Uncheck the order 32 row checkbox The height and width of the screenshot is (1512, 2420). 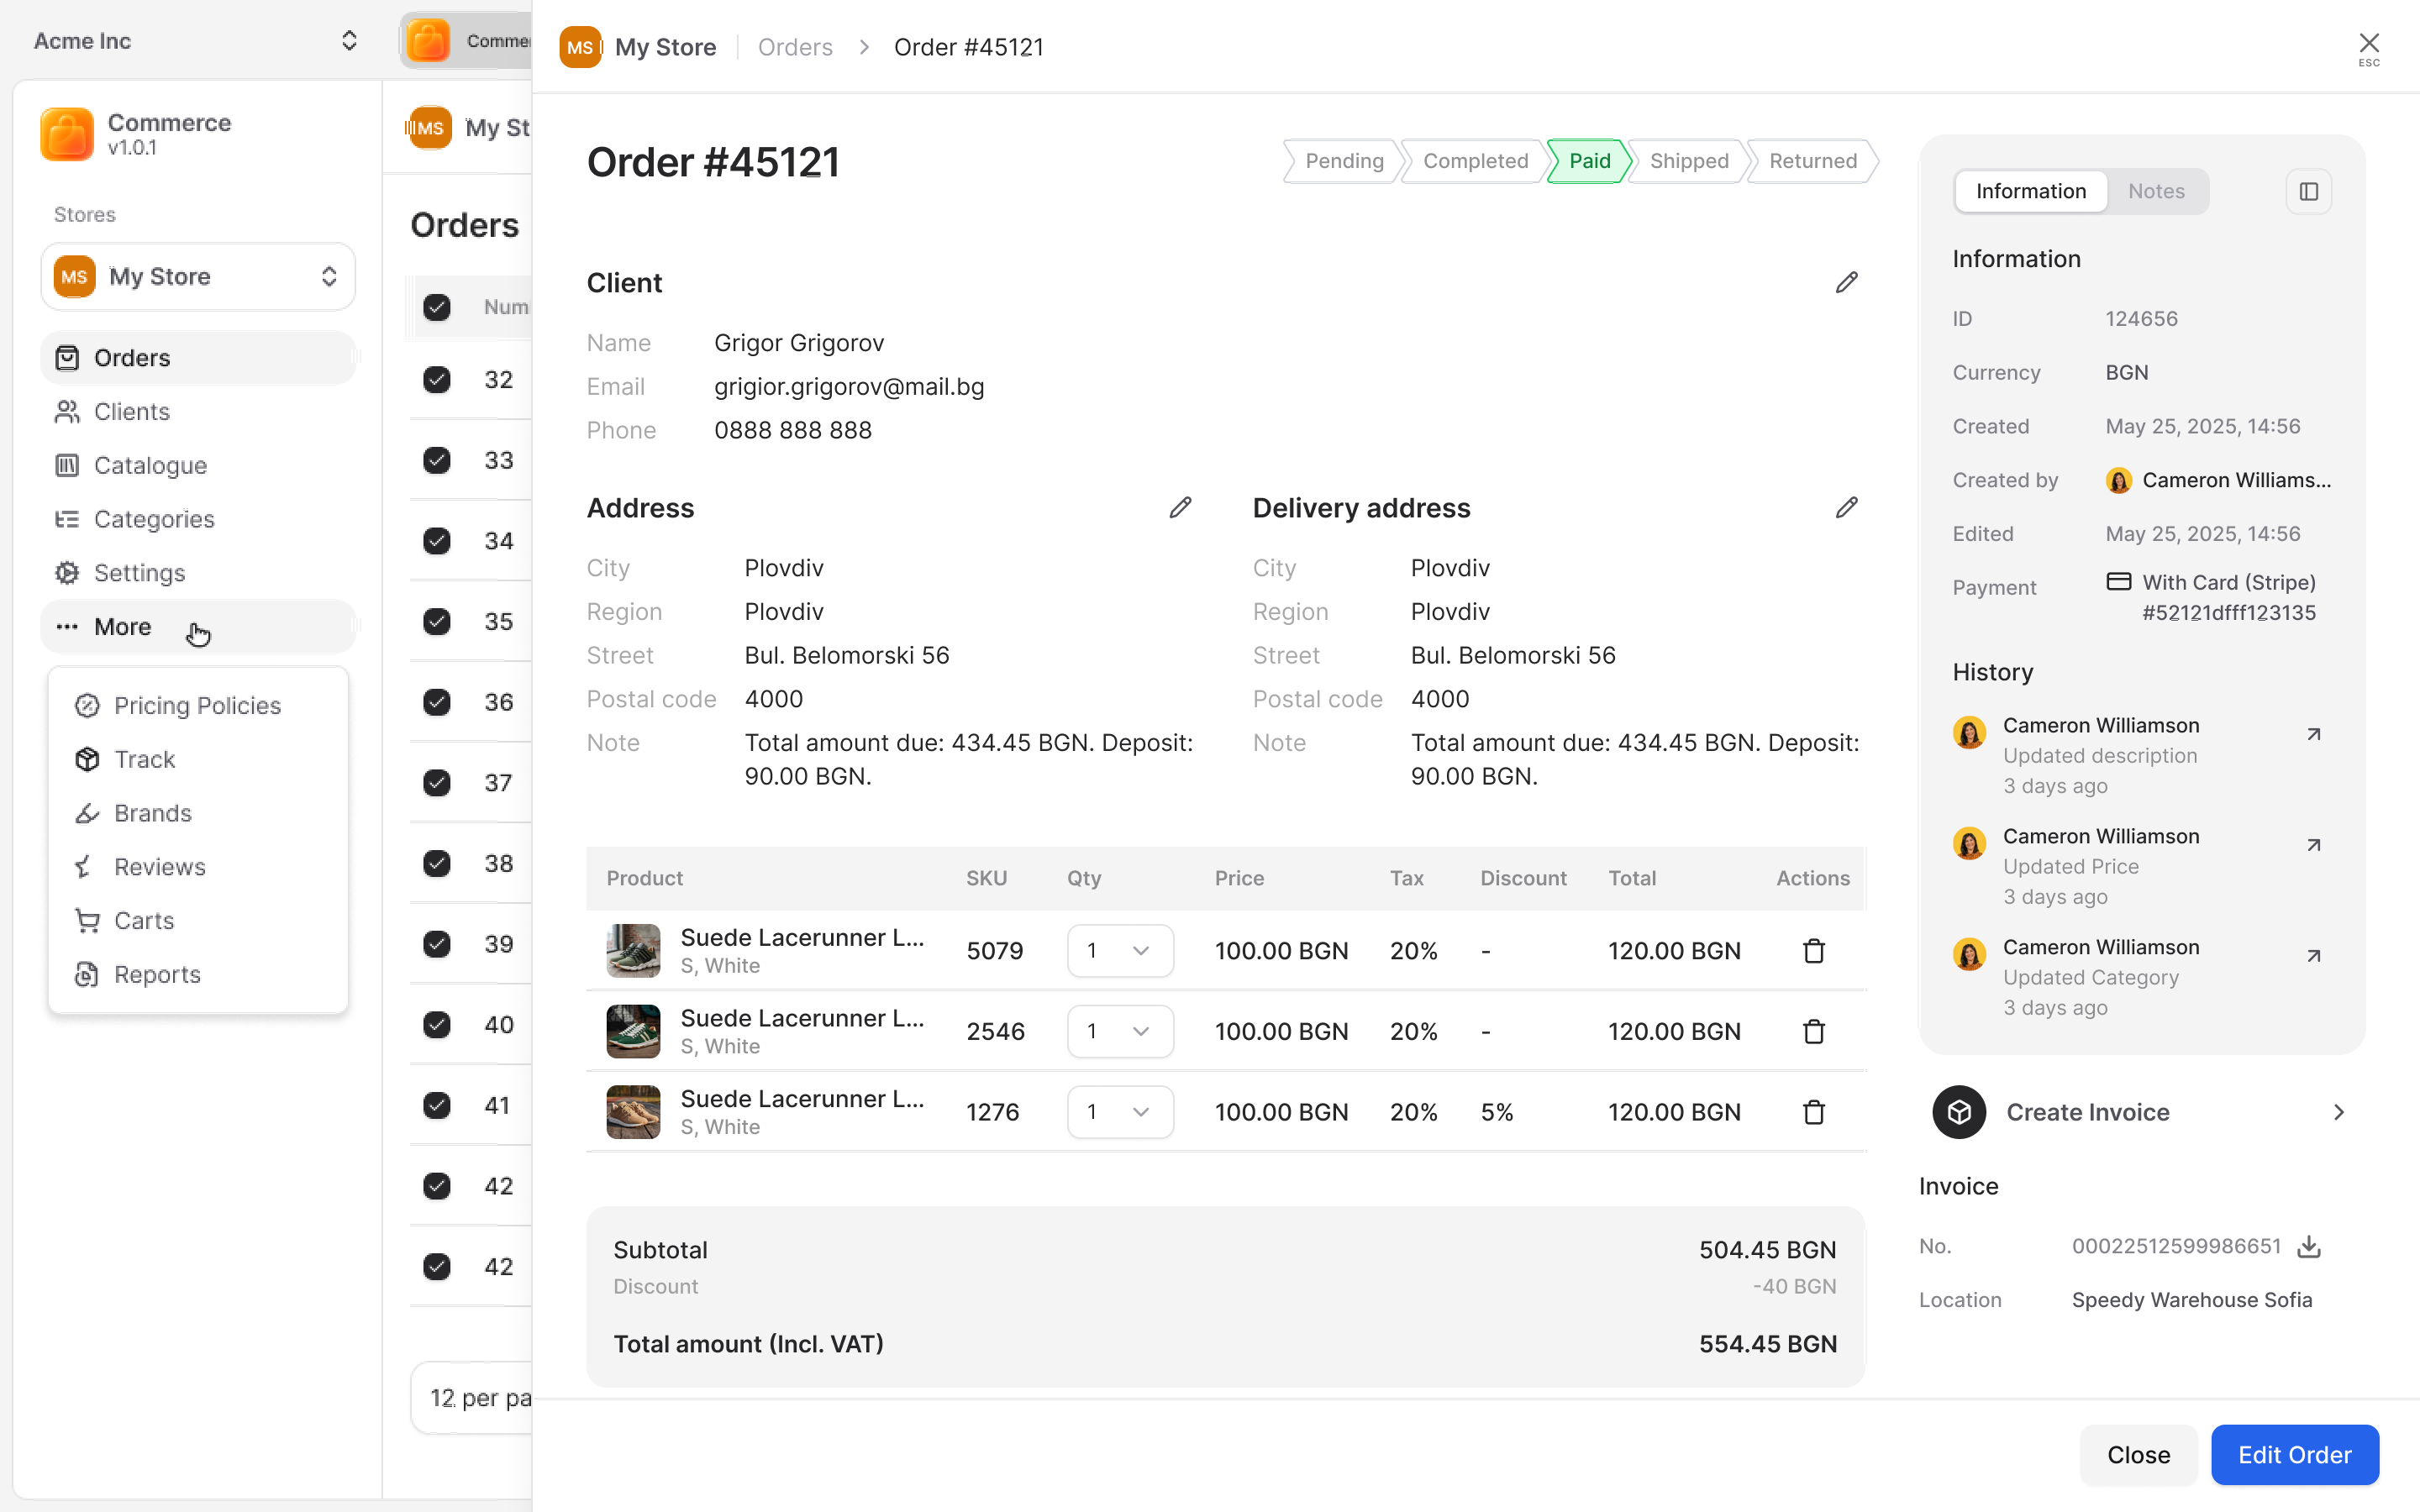[437, 380]
